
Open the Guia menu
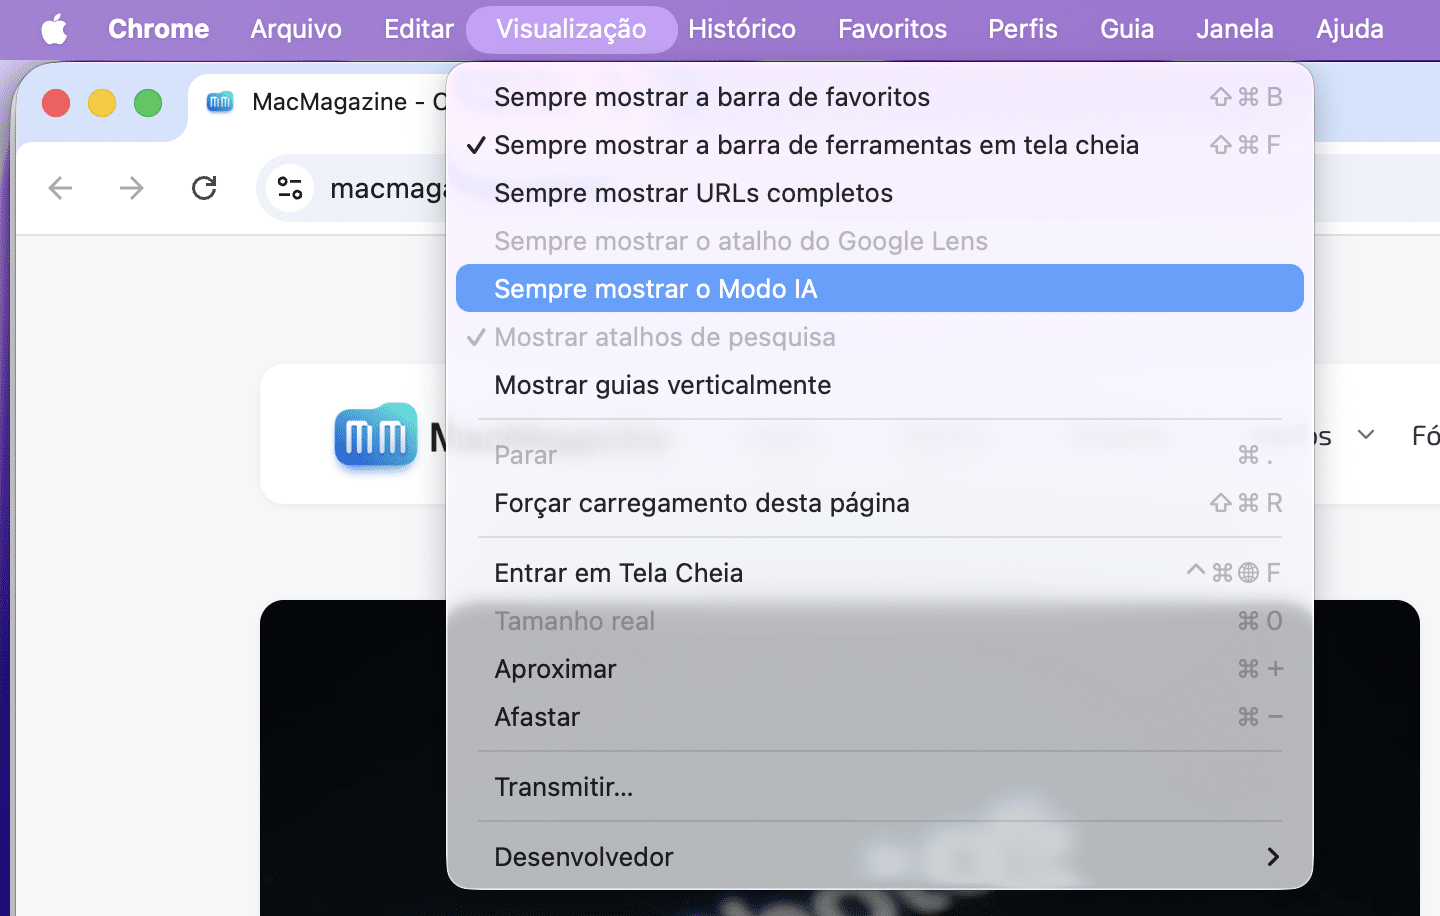tap(1127, 29)
